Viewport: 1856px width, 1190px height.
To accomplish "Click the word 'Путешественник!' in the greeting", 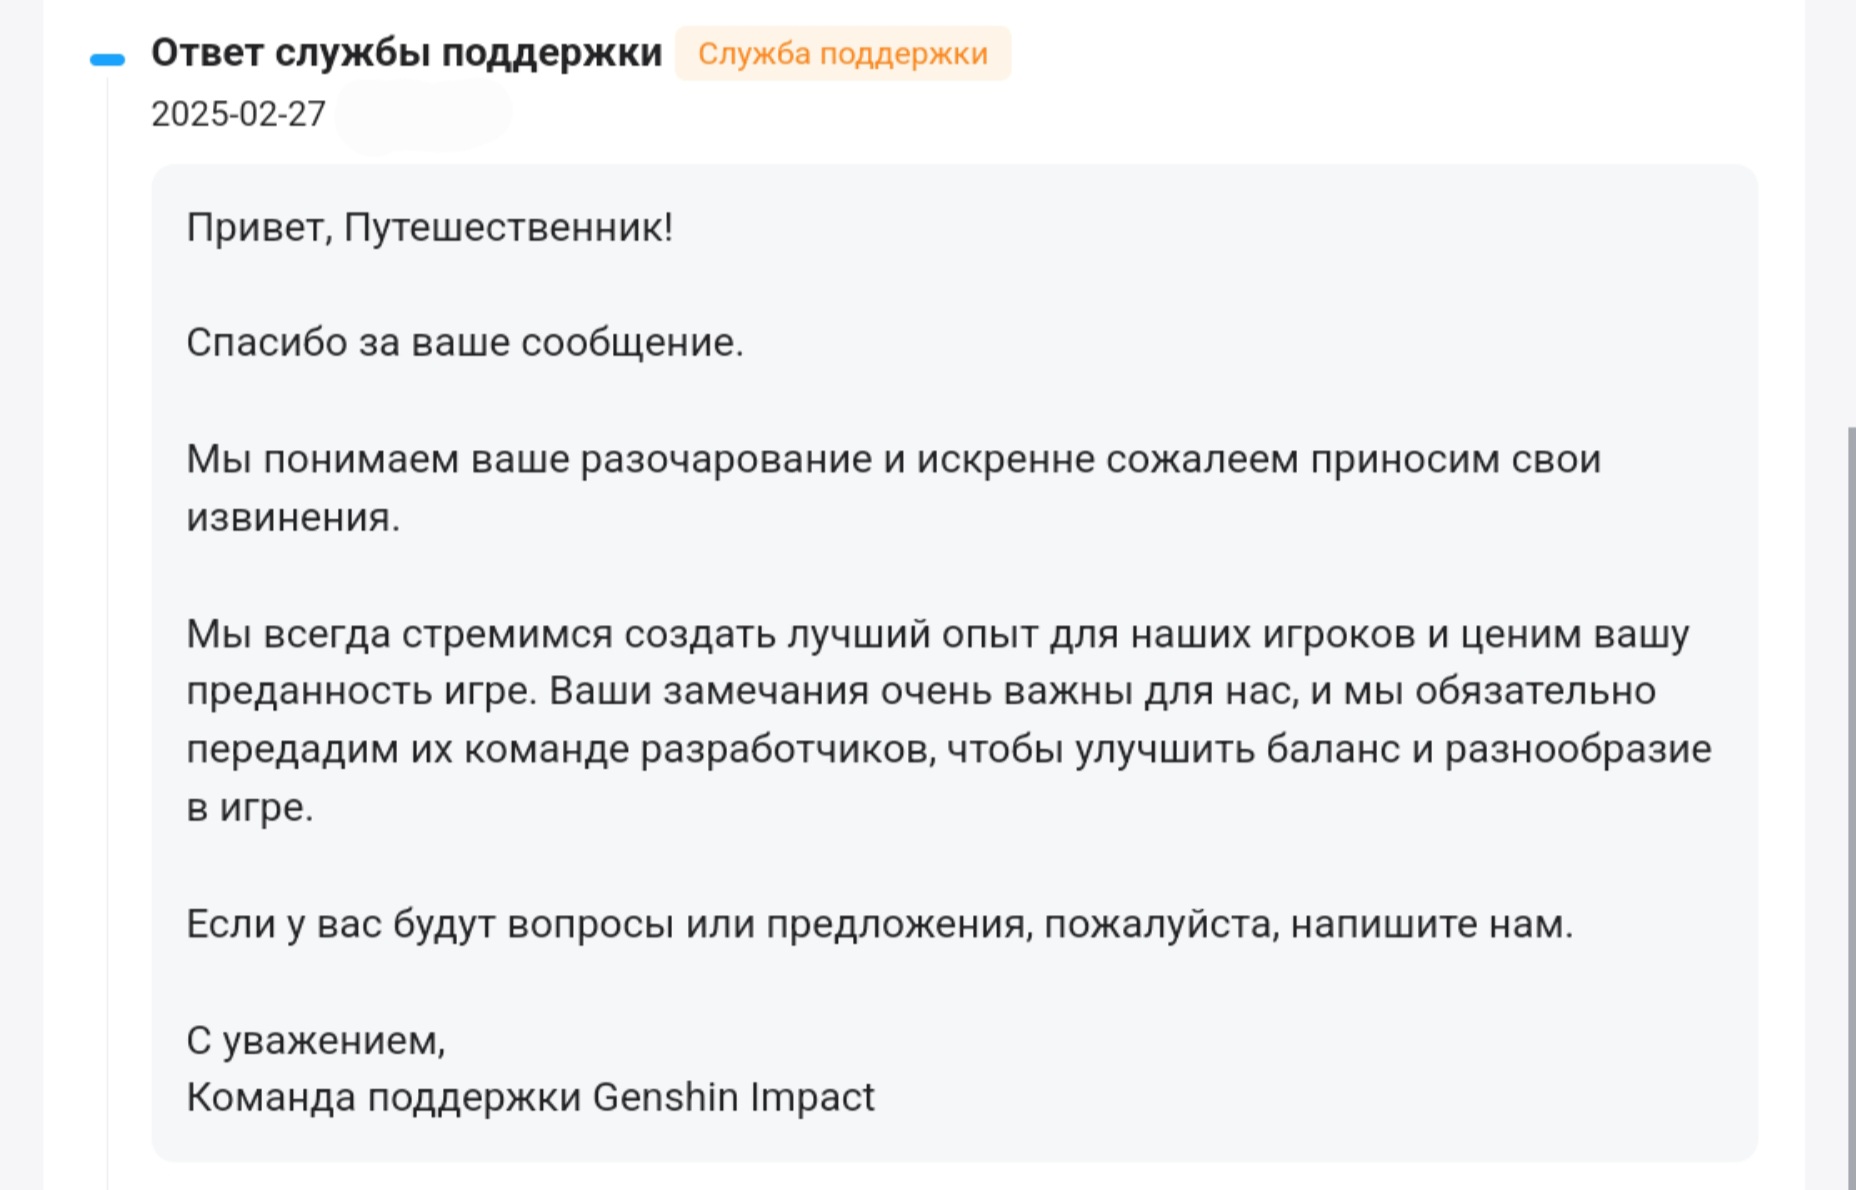I will click(508, 228).
